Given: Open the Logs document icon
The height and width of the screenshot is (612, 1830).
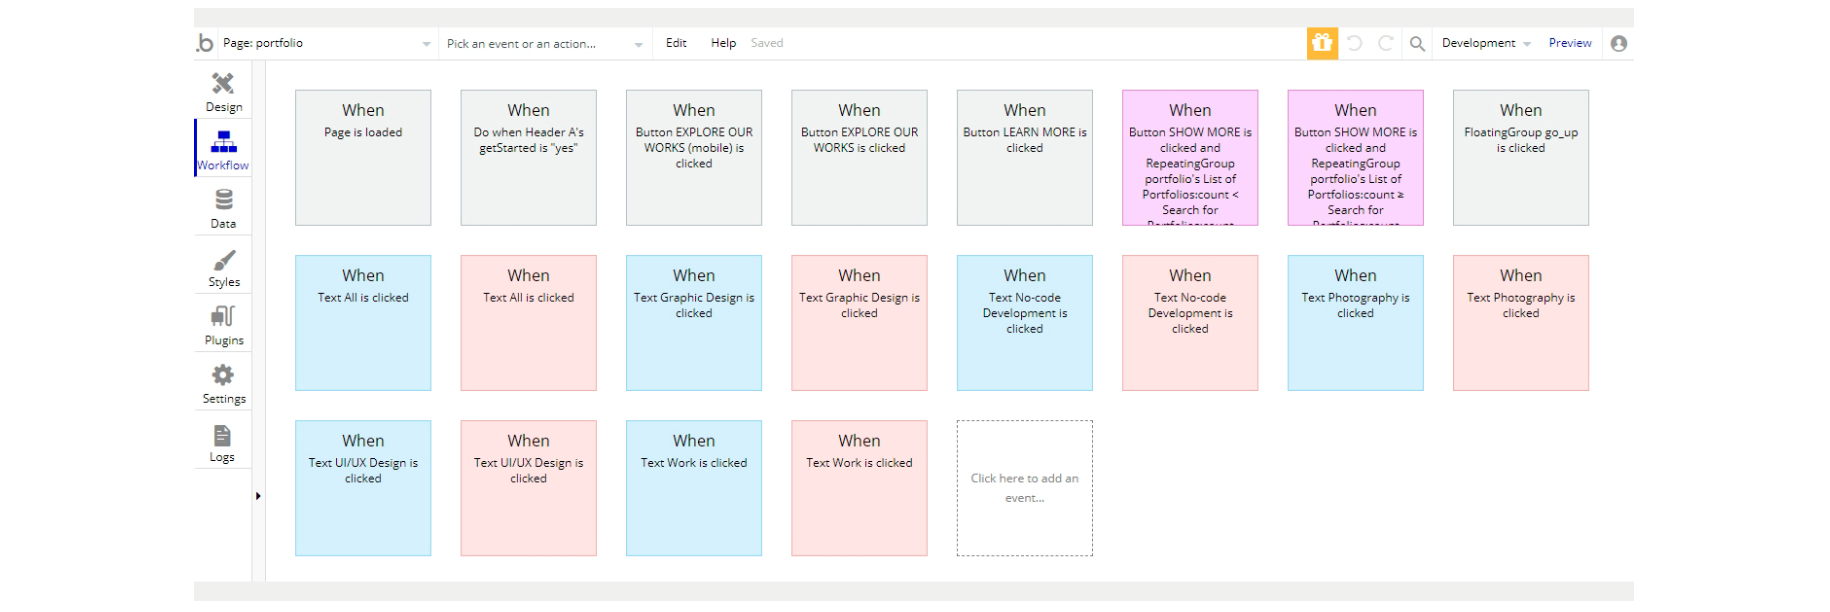Looking at the screenshot, I should click(222, 436).
